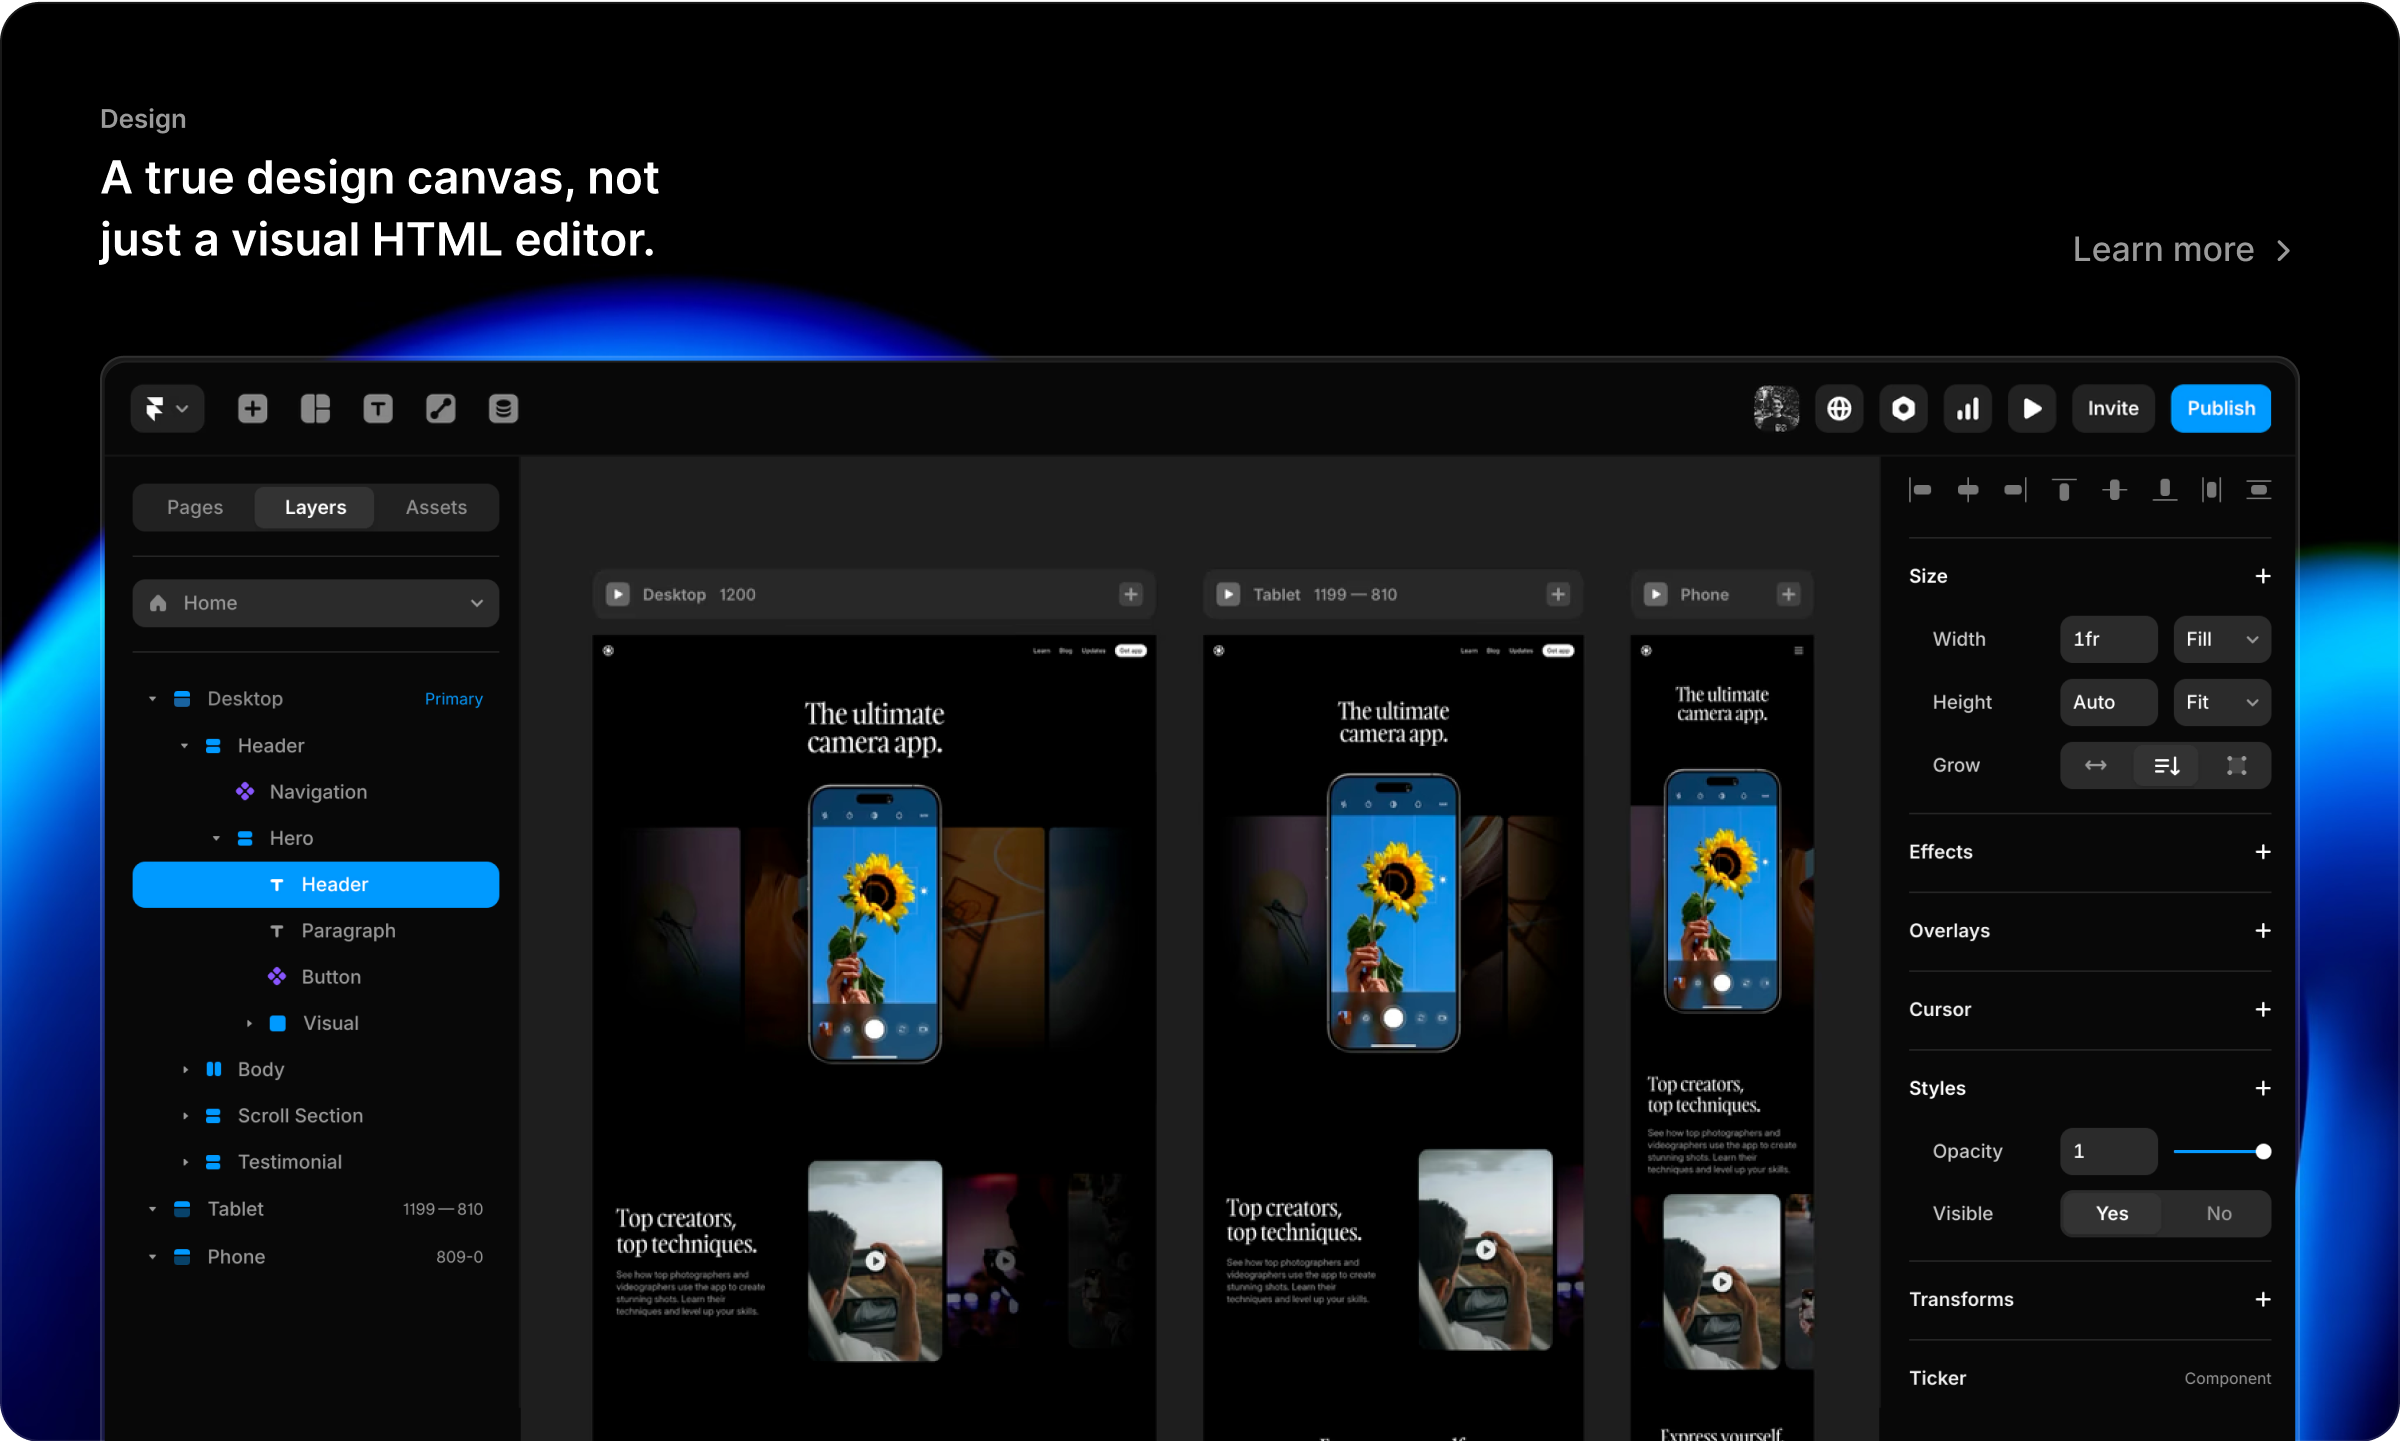Select the horizontal Grow option
This screenshot has height=1441, width=2400.
(x=2095, y=765)
